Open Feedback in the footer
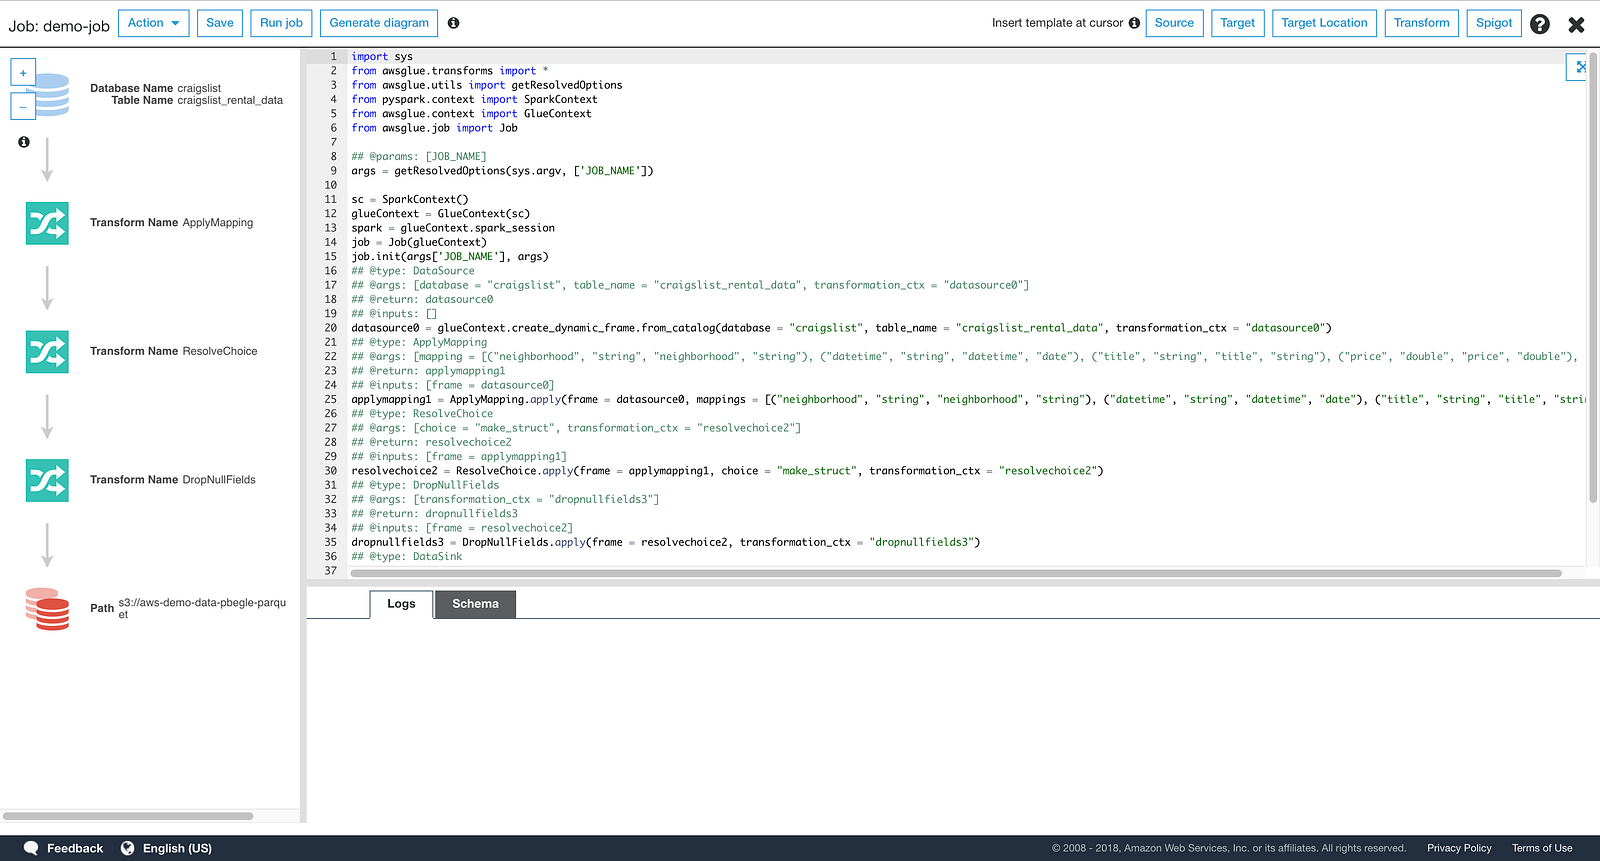Image resolution: width=1600 pixels, height=861 pixels. [75, 848]
